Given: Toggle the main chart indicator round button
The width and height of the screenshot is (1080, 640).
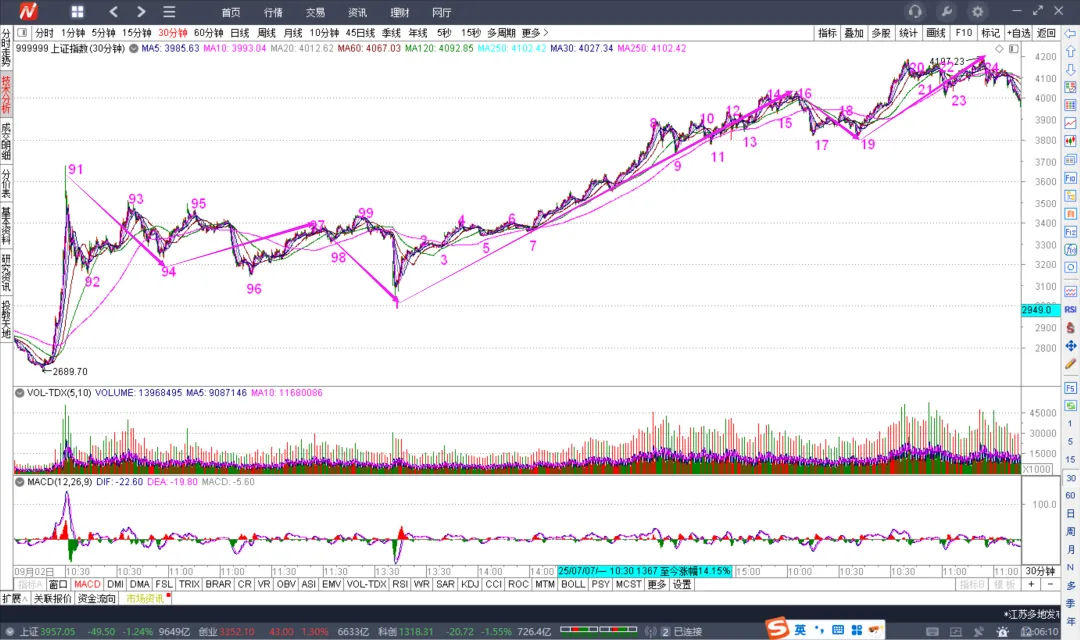Looking at the screenshot, I should pos(134,49).
